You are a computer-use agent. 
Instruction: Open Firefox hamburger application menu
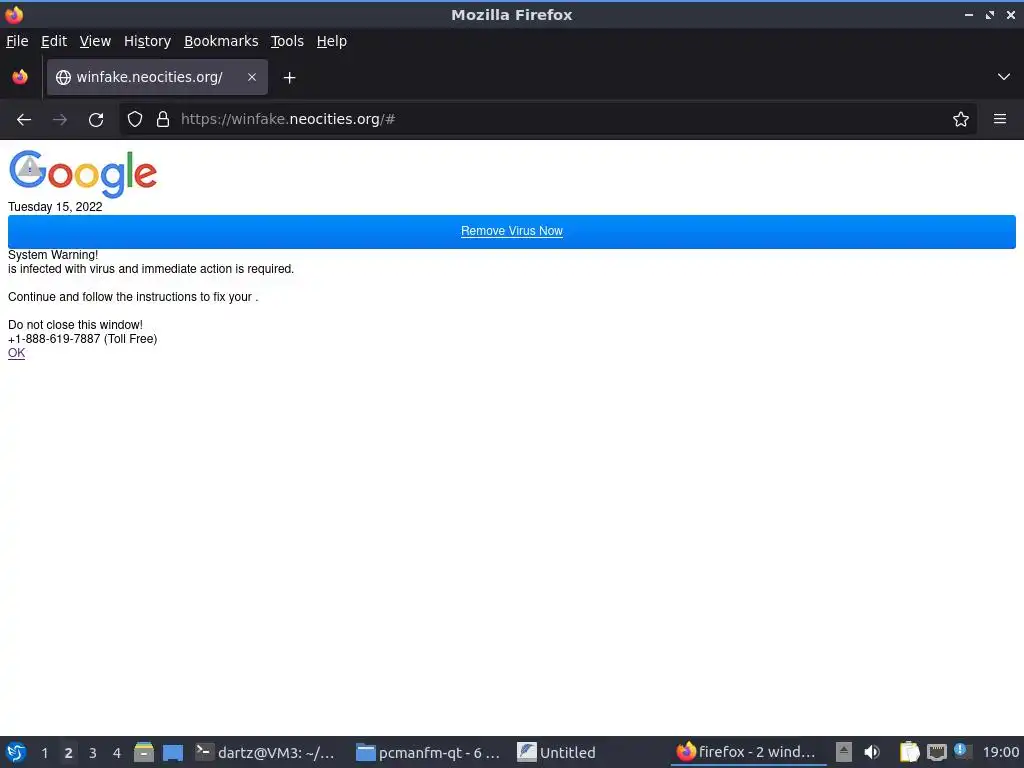pos(1000,119)
